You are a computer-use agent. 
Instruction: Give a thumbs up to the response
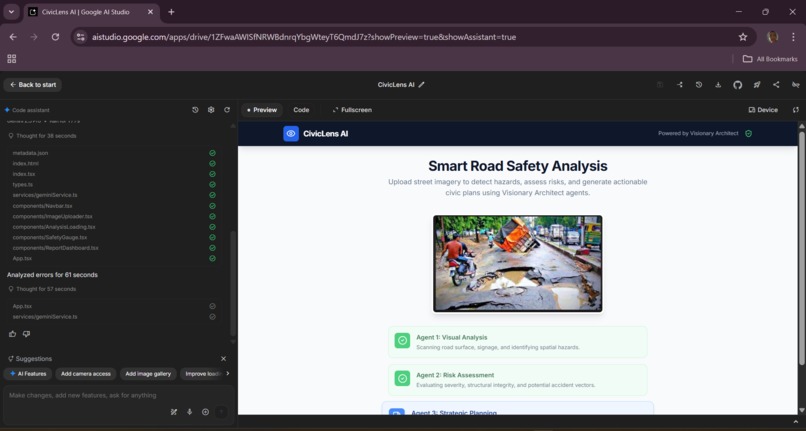point(12,334)
